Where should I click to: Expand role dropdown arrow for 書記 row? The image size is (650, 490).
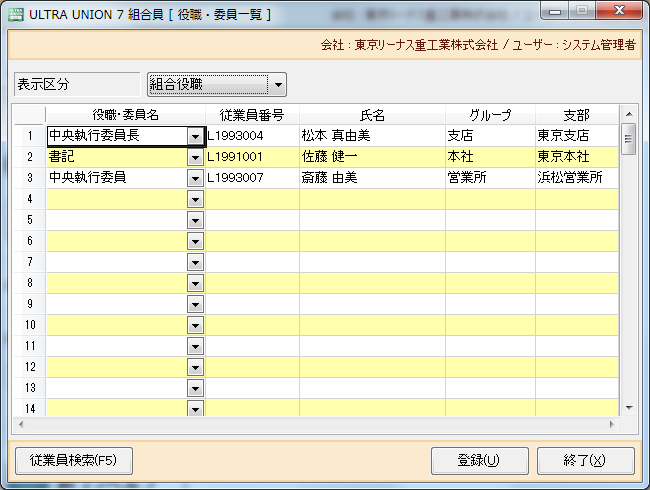pyautogui.click(x=195, y=157)
